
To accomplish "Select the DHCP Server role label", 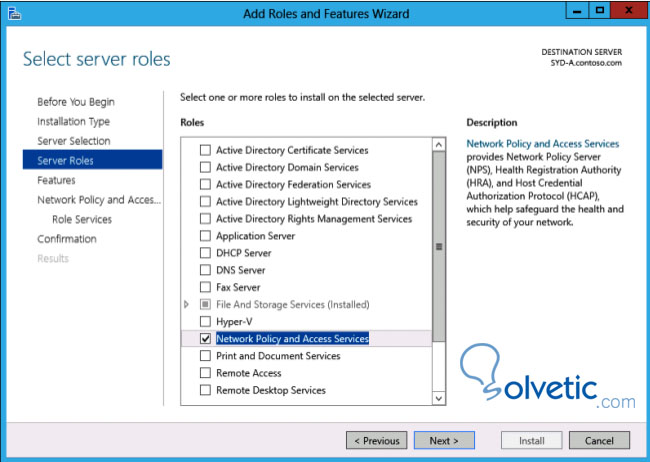I will tap(244, 253).
